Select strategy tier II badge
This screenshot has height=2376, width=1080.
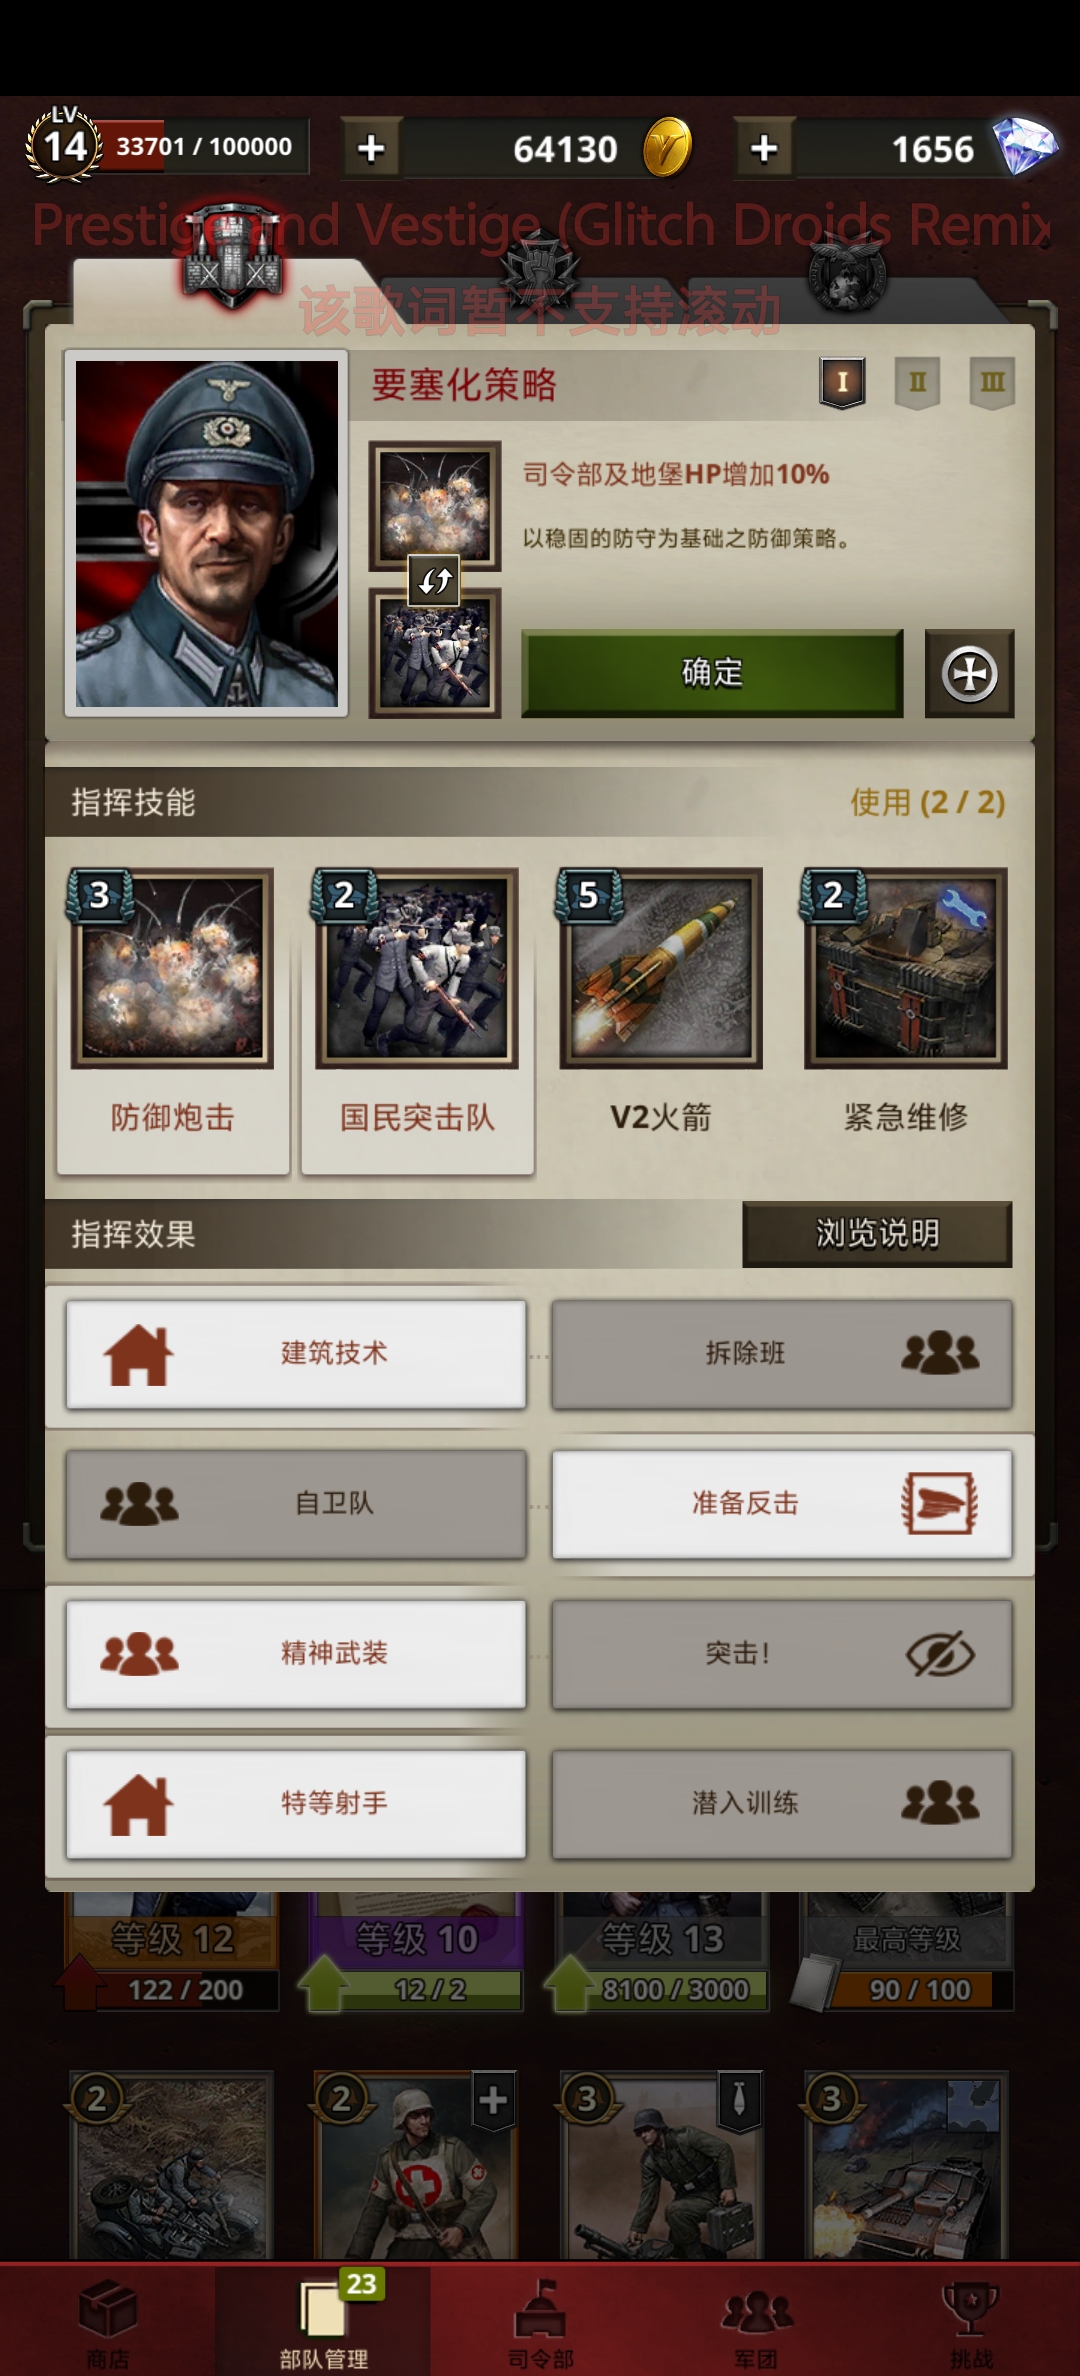tap(917, 382)
